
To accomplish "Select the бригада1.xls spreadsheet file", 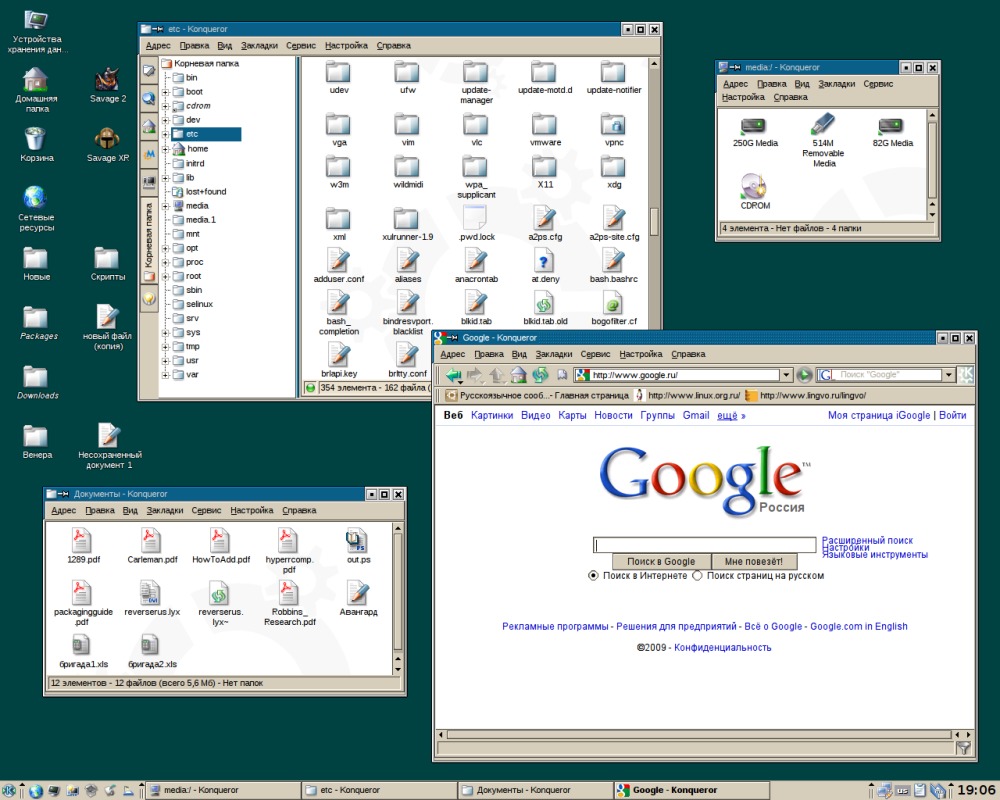I will click(83, 651).
